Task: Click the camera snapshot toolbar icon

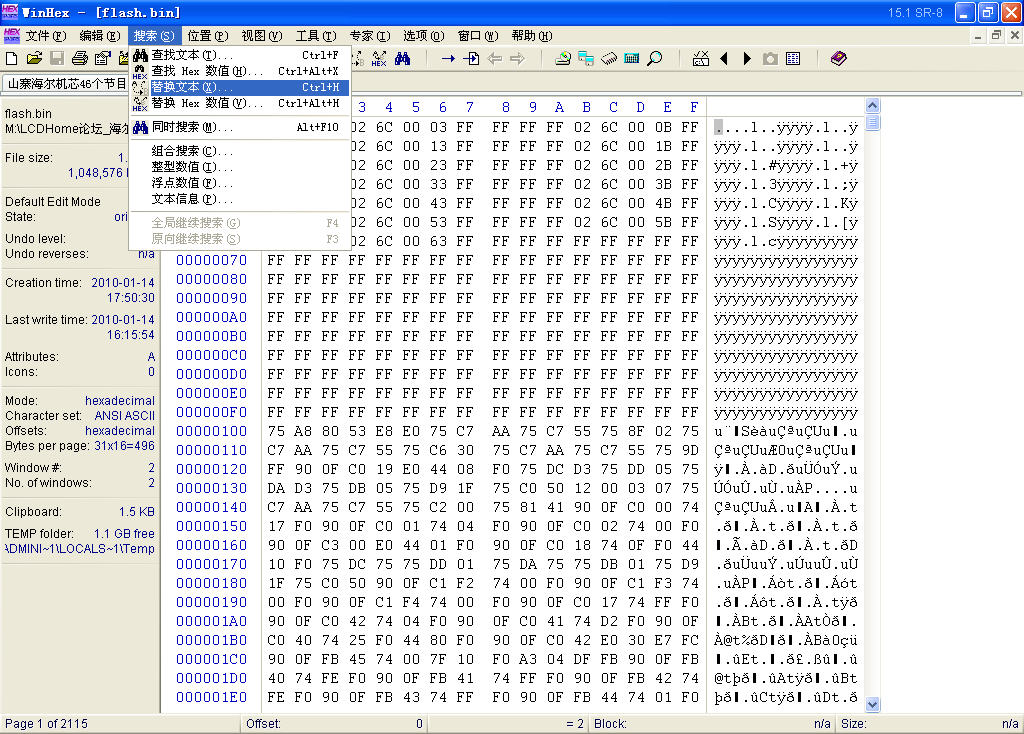Action: 771,59
